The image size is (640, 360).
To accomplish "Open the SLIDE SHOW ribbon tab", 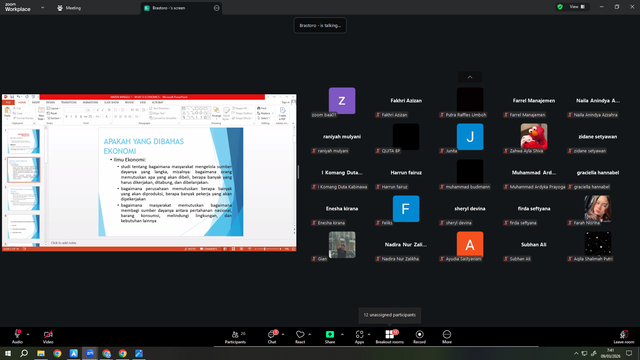I will click(x=111, y=102).
